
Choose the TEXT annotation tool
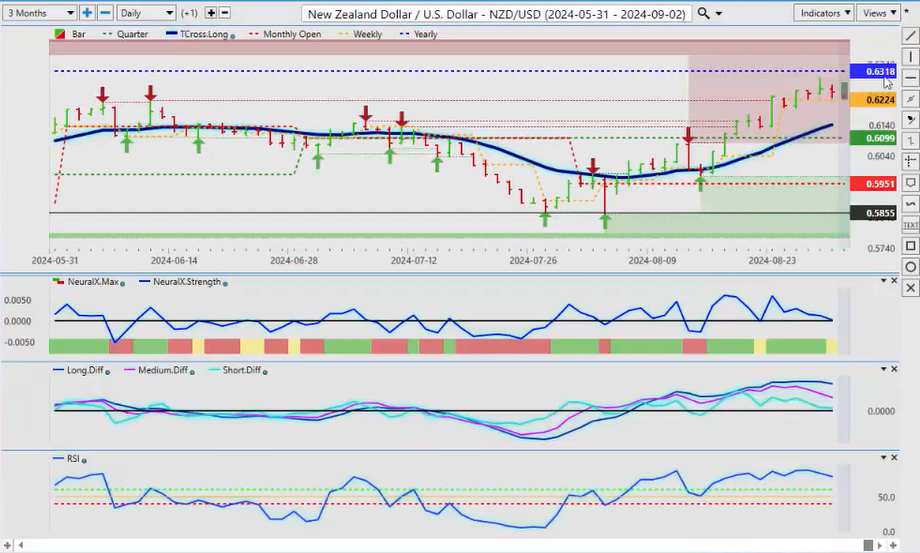[x=910, y=225]
